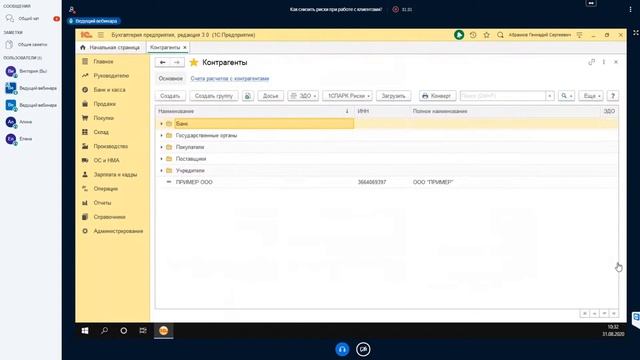
Task: Expand the Банк folder
Action: click(161, 124)
